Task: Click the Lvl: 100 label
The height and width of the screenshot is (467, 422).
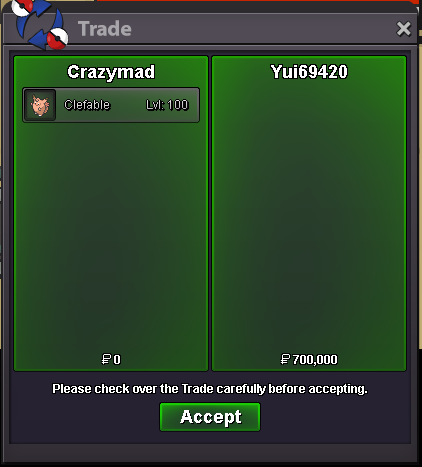Action: 167,105
